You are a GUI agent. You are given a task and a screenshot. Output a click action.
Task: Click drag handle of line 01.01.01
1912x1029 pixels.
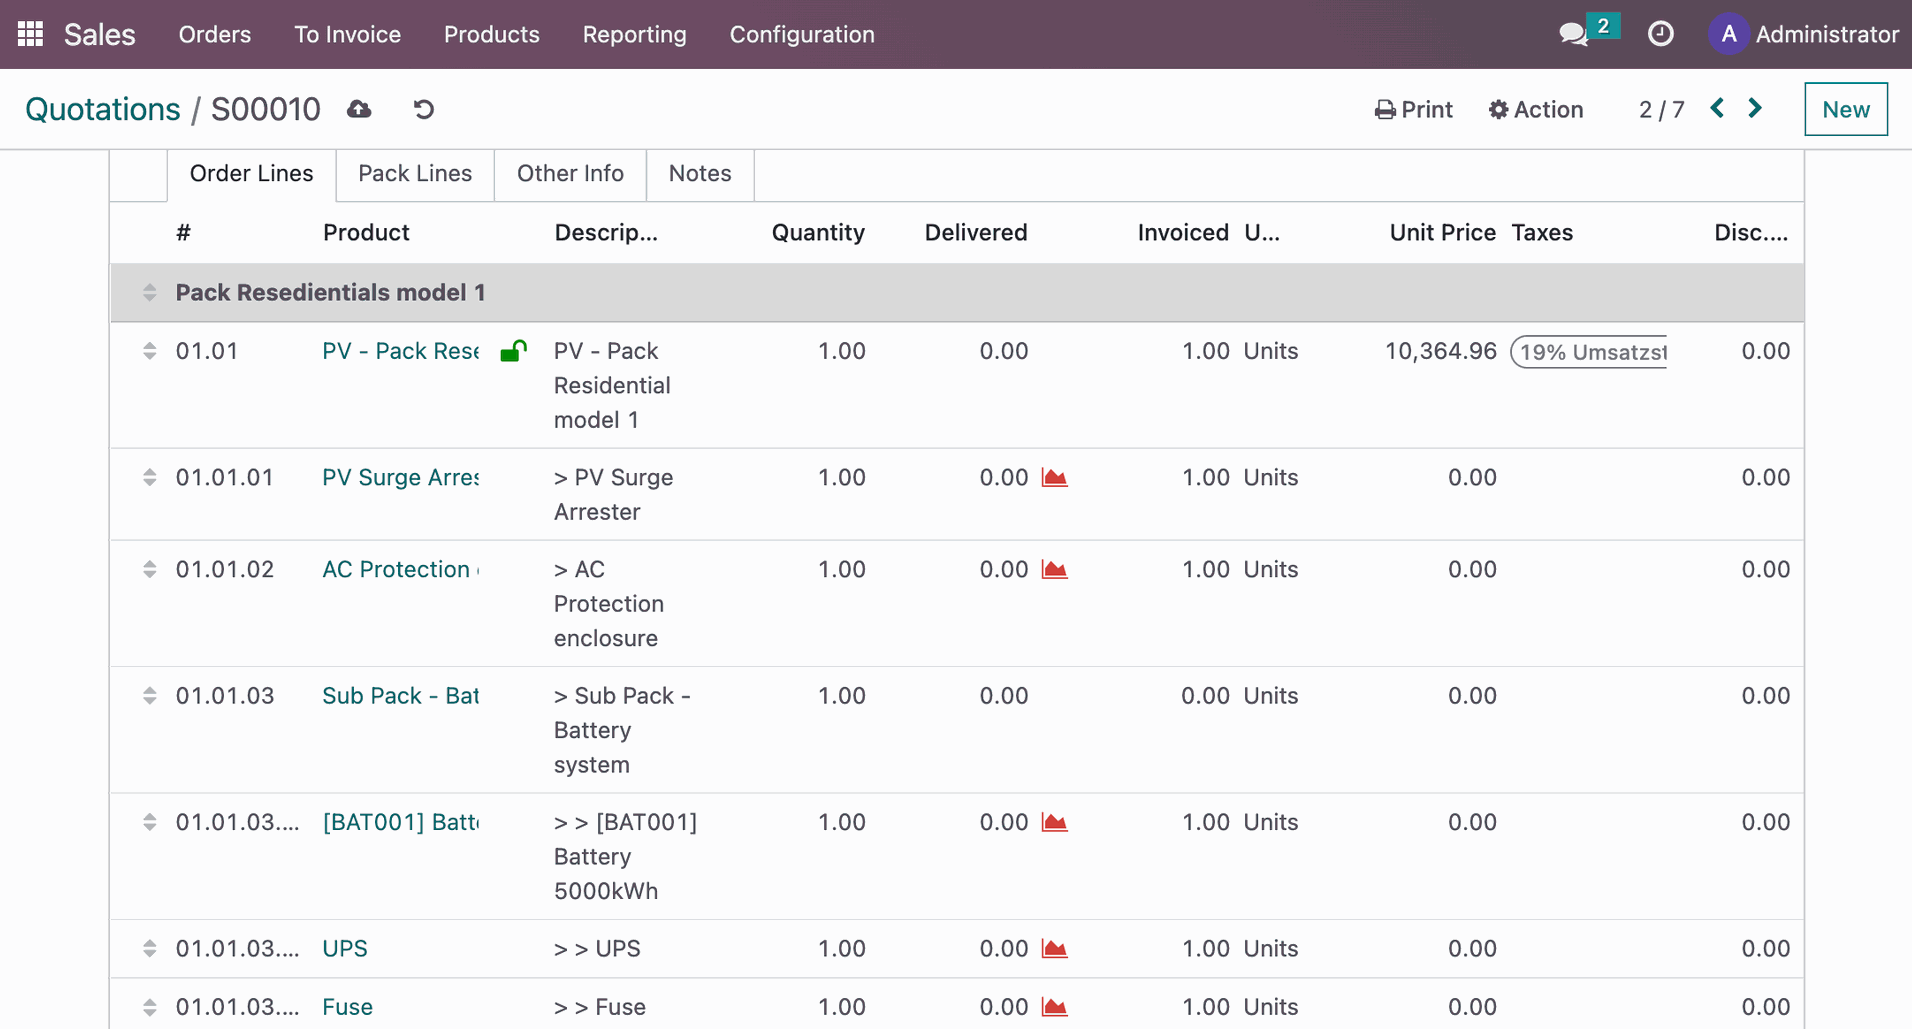[150, 477]
